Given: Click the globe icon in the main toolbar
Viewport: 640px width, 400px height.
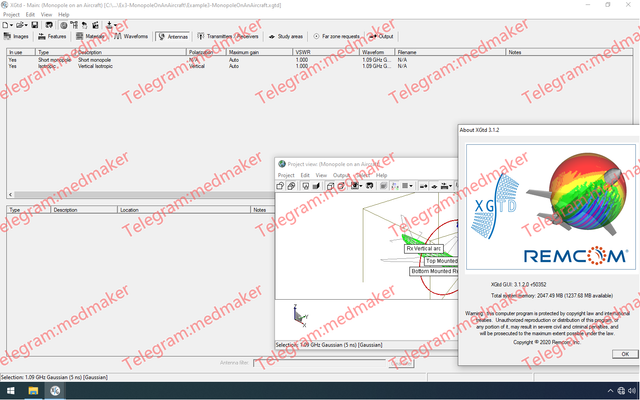Looking at the screenshot, I should 64,25.
